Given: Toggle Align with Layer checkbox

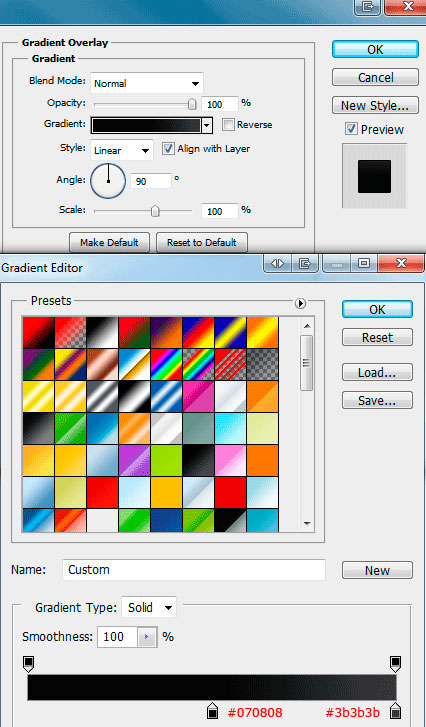Looking at the screenshot, I should coord(169,149).
